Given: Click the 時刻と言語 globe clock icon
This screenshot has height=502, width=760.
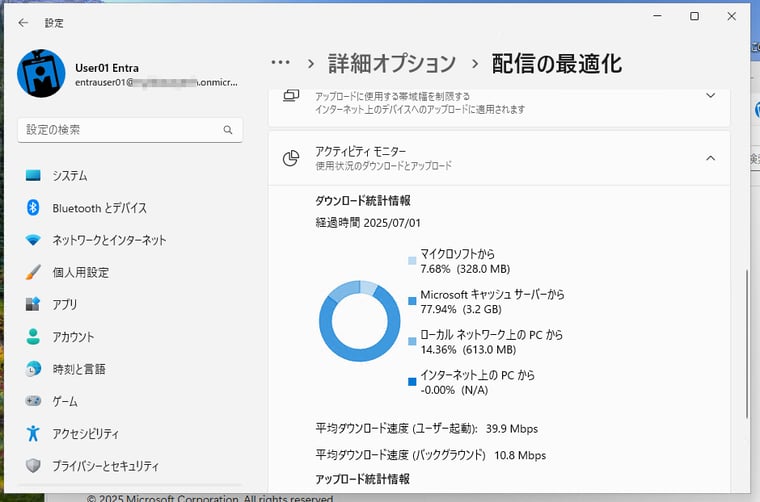Looking at the screenshot, I should [x=33, y=369].
